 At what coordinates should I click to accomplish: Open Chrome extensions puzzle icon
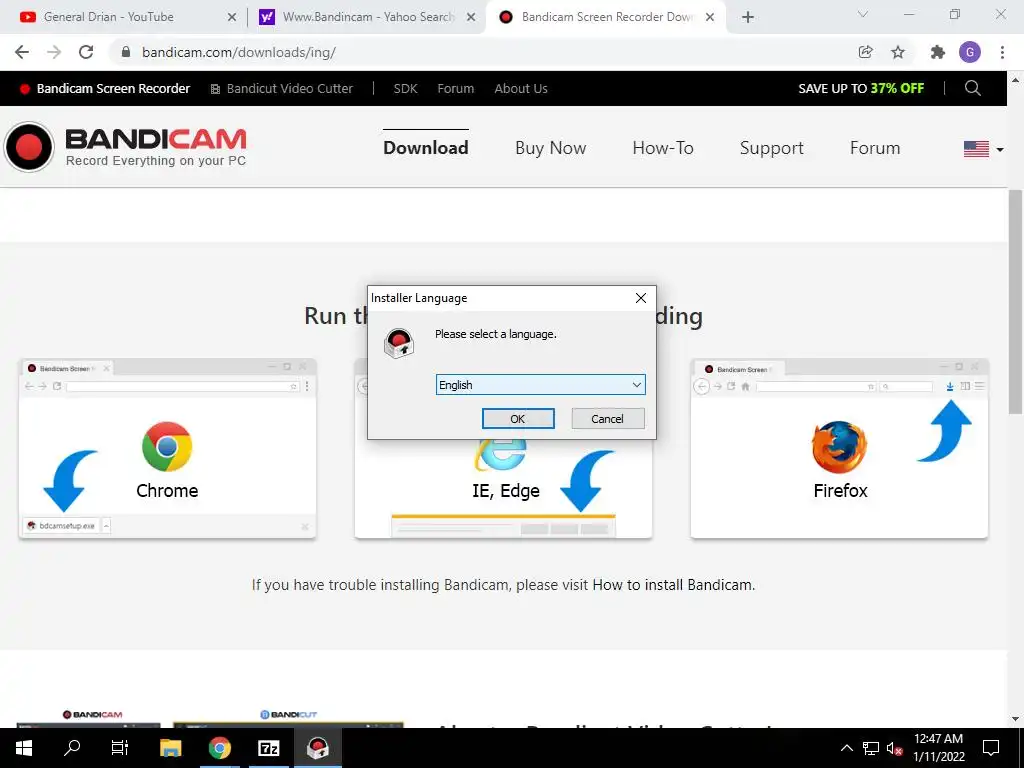coord(938,52)
